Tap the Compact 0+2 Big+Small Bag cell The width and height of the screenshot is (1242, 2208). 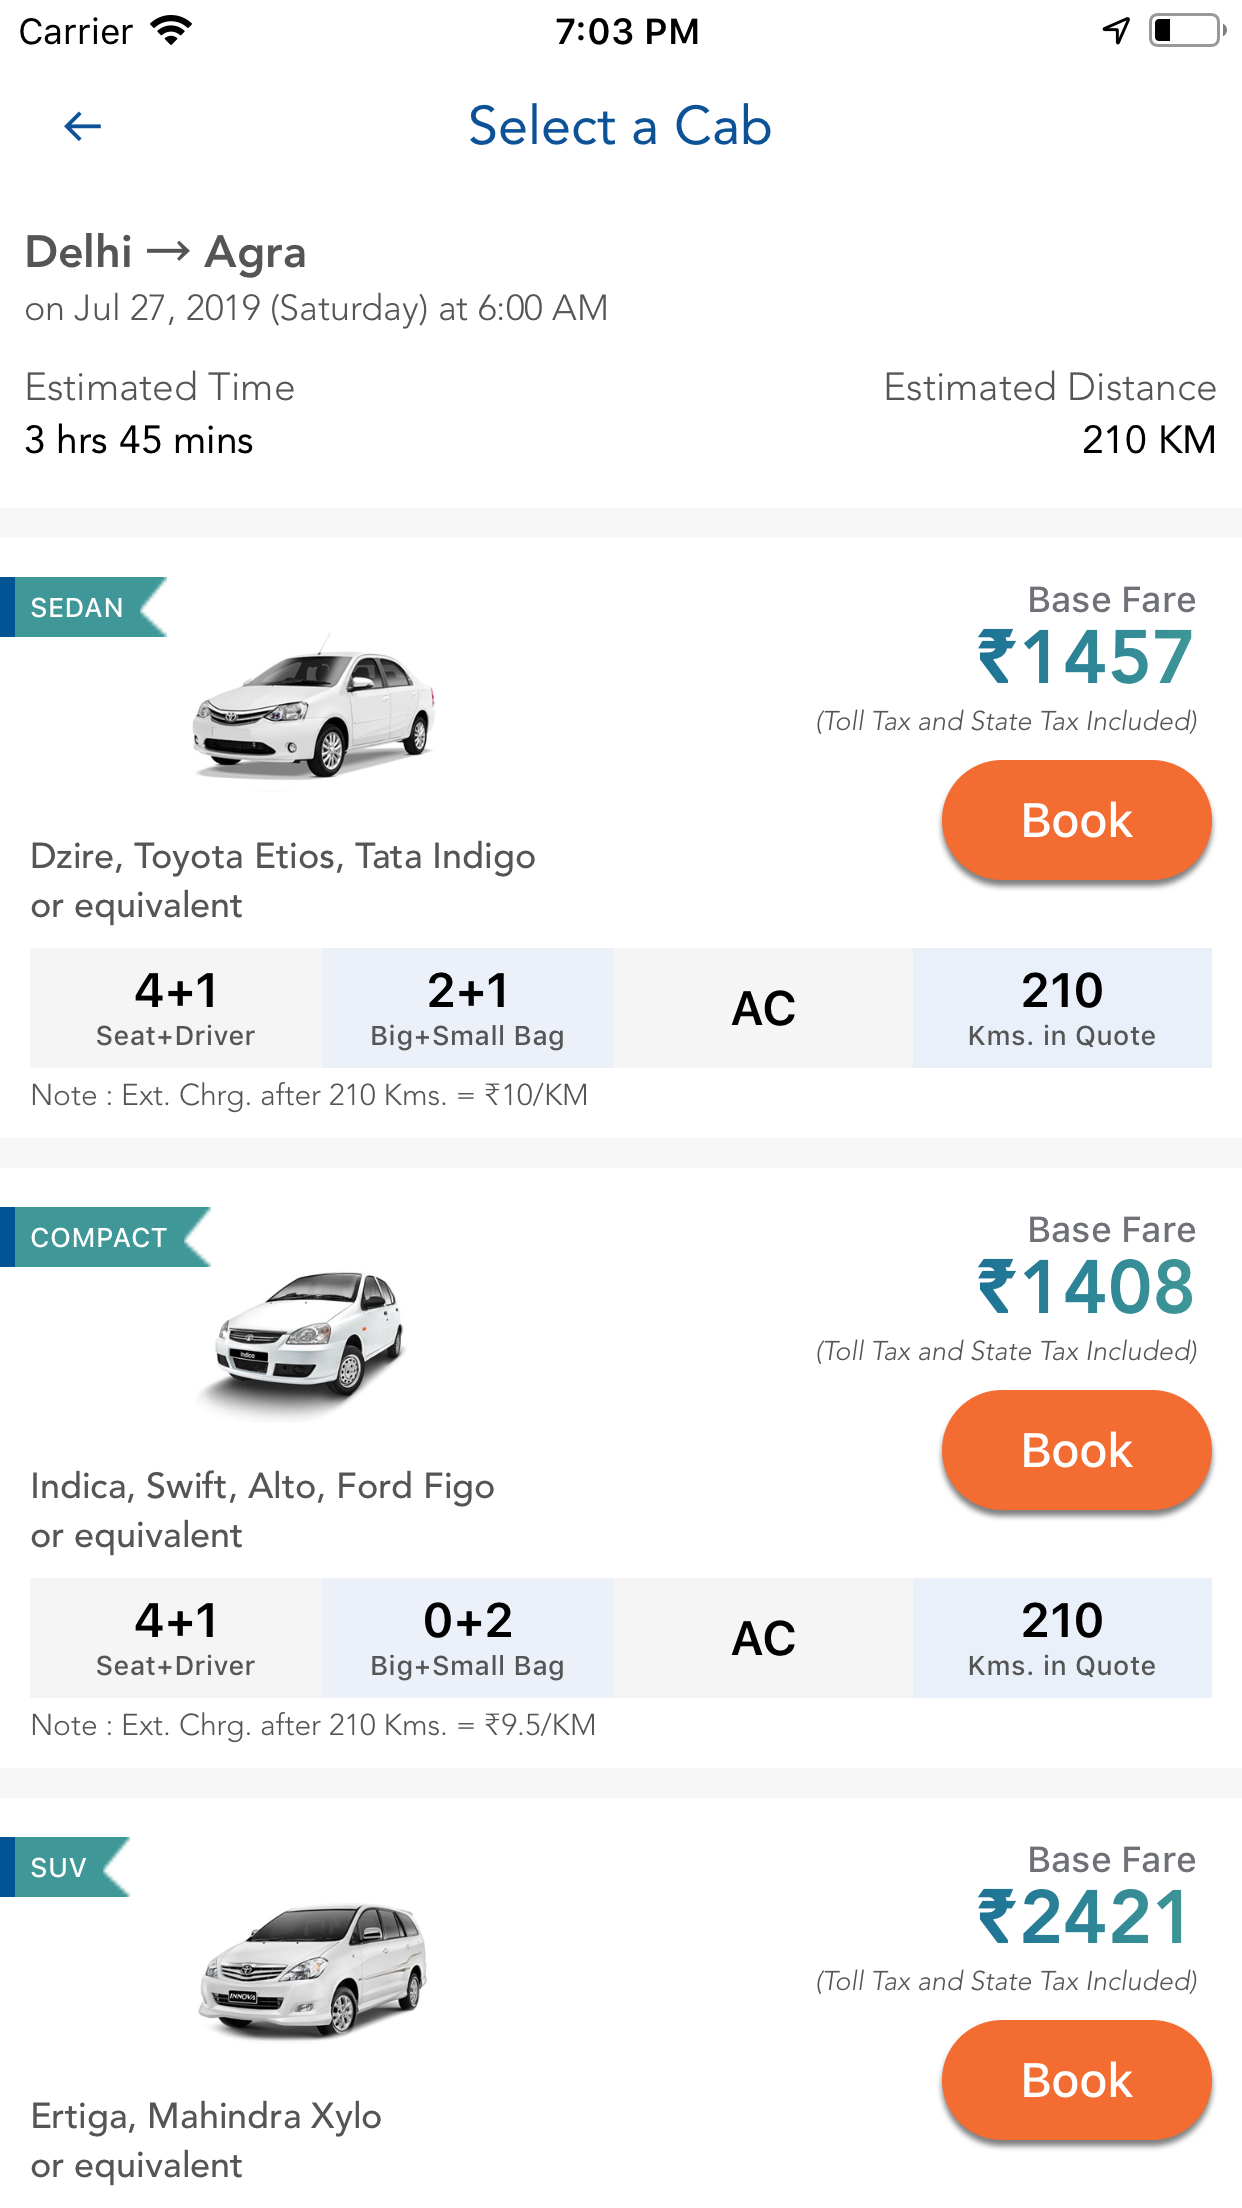click(x=467, y=1638)
